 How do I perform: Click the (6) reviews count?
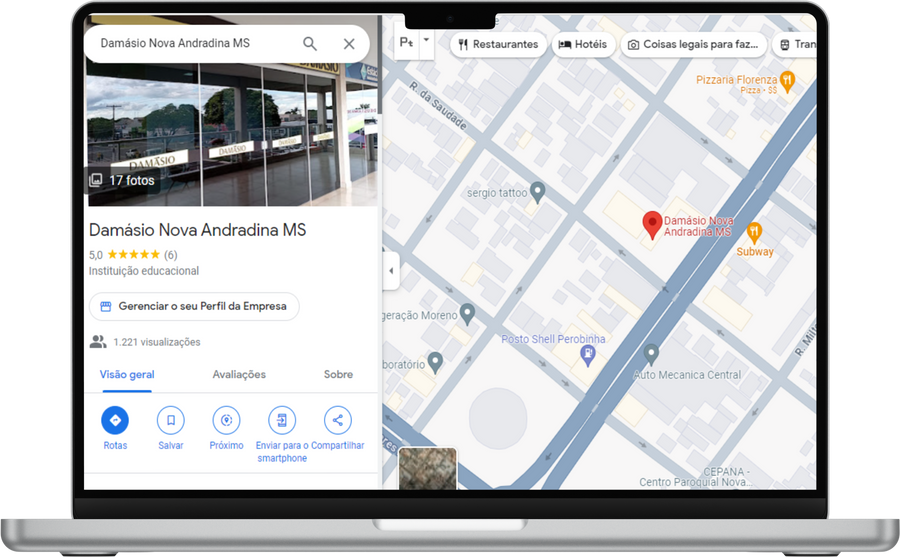pyautogui.click(x=170, y=255)
